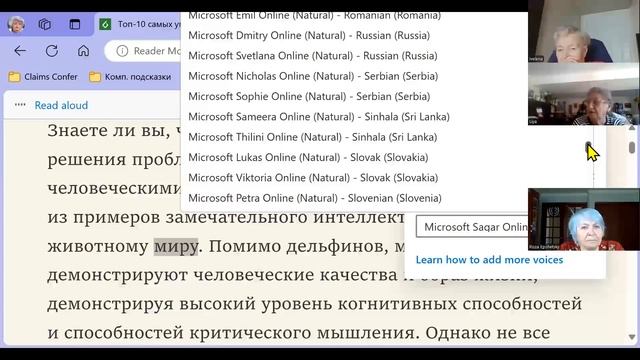Click the highlighted word миру in the article
The width and height of the screenshot is (640, 360).
tap(176, 247)
